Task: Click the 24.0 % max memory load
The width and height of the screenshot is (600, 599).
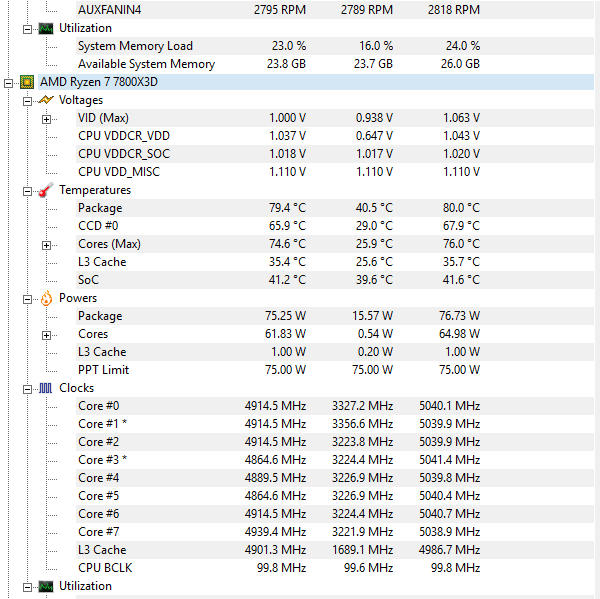Action: coord(463,46)
